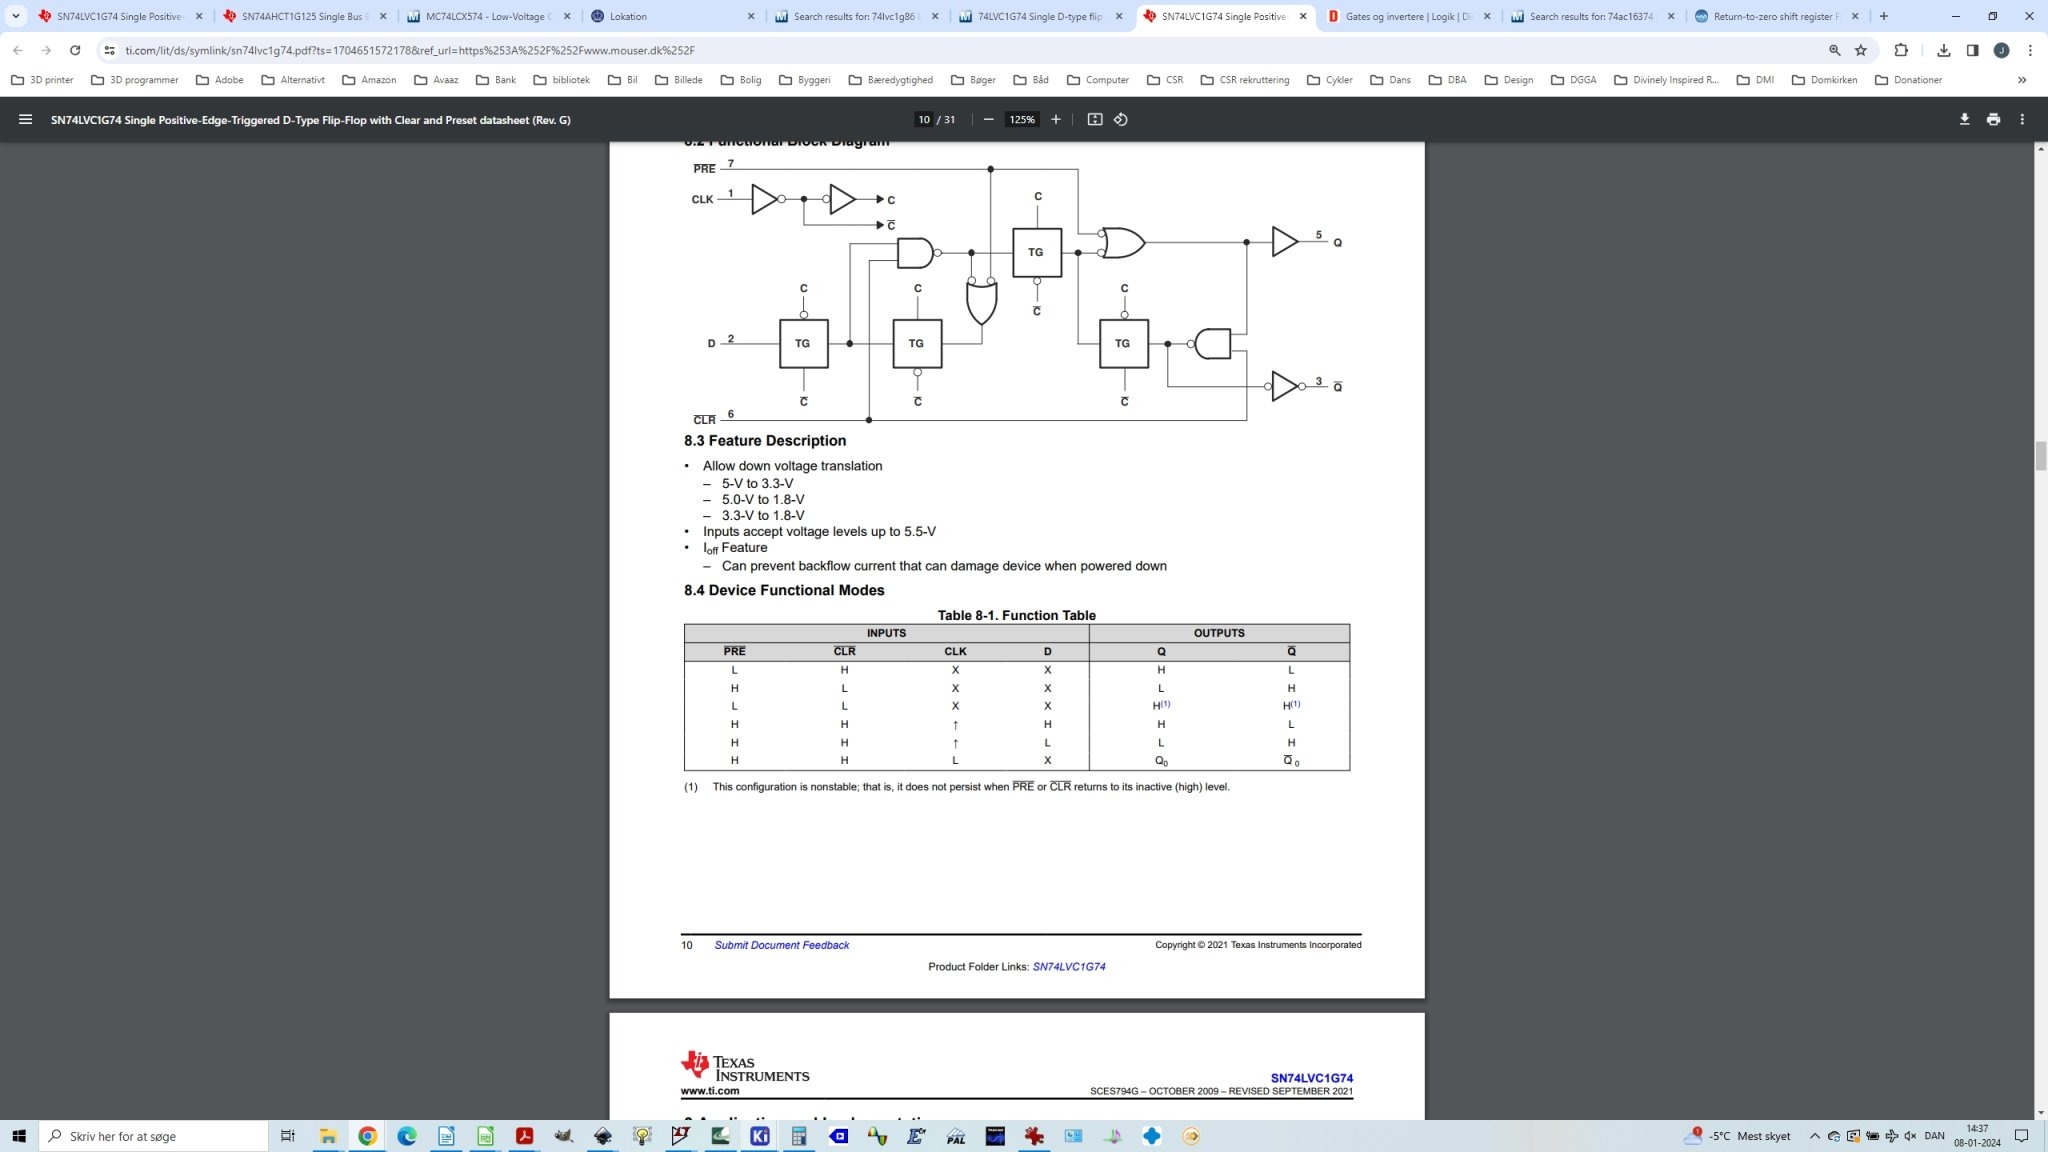Click the fit to page icon
Image resolution: width=2048 pixels, height=1152 pixels.
tap(1095, 119)
